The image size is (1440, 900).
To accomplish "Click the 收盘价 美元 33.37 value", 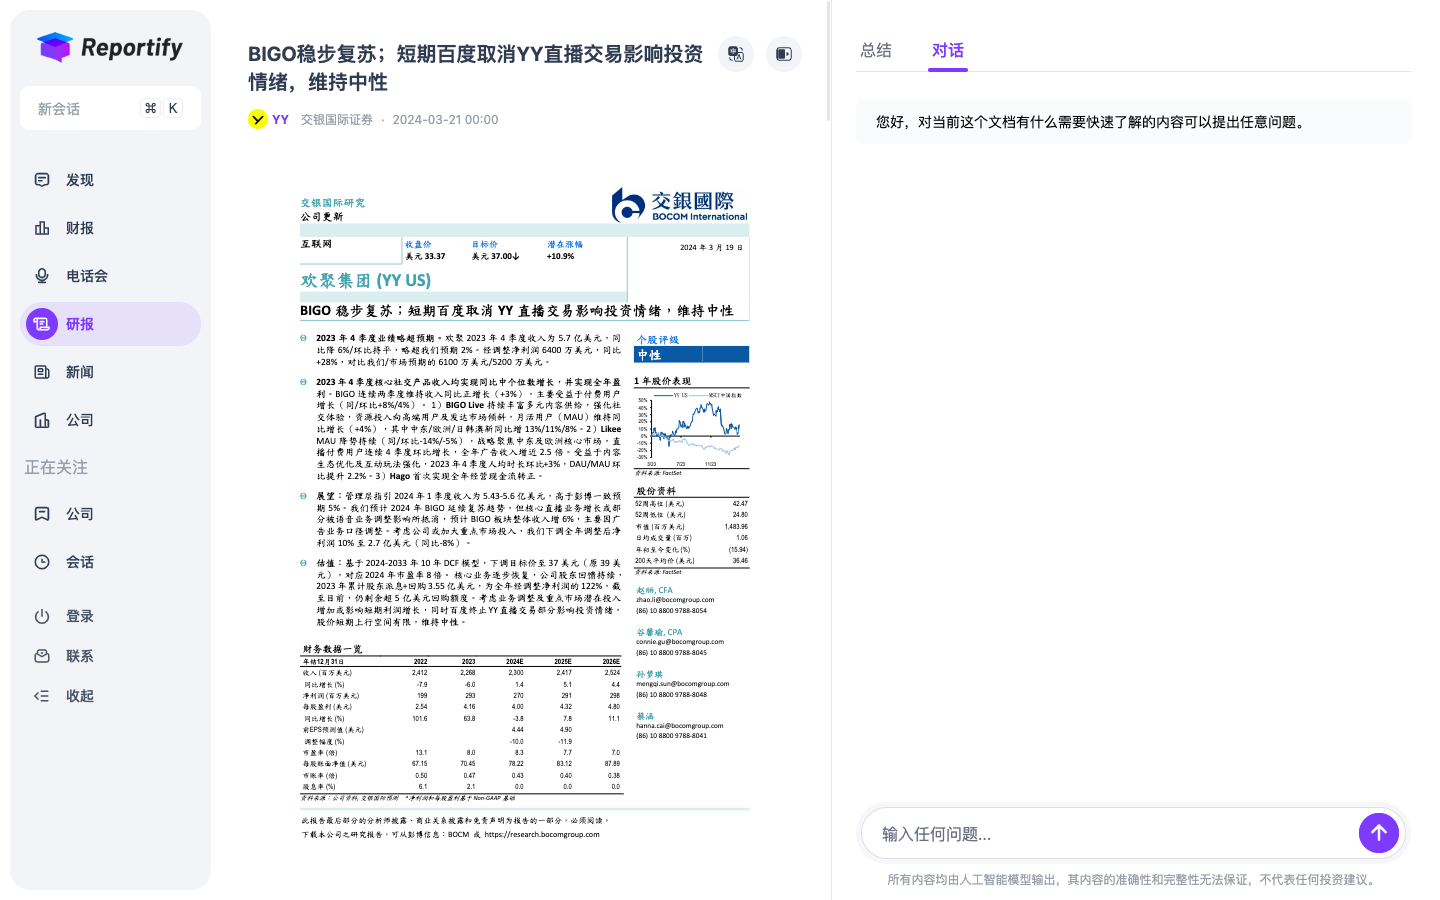I will [x=425, y=256].
